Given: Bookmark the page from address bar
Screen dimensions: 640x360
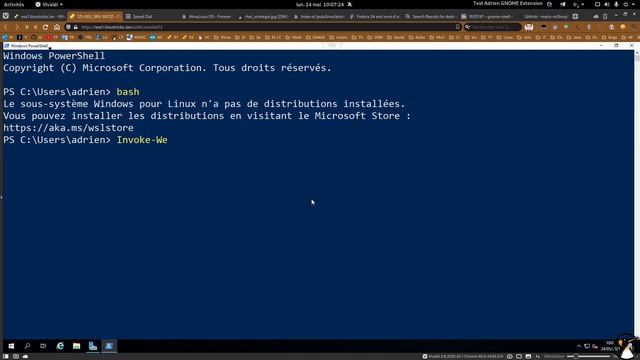Looking at the screenshot, I should tap(458, 27).
